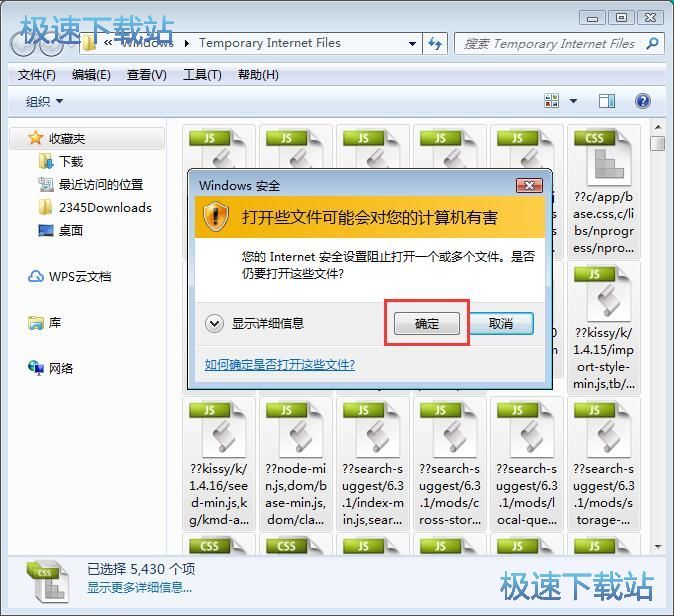Open the 帮助(H) menu
674x616 pixels.
258,75
